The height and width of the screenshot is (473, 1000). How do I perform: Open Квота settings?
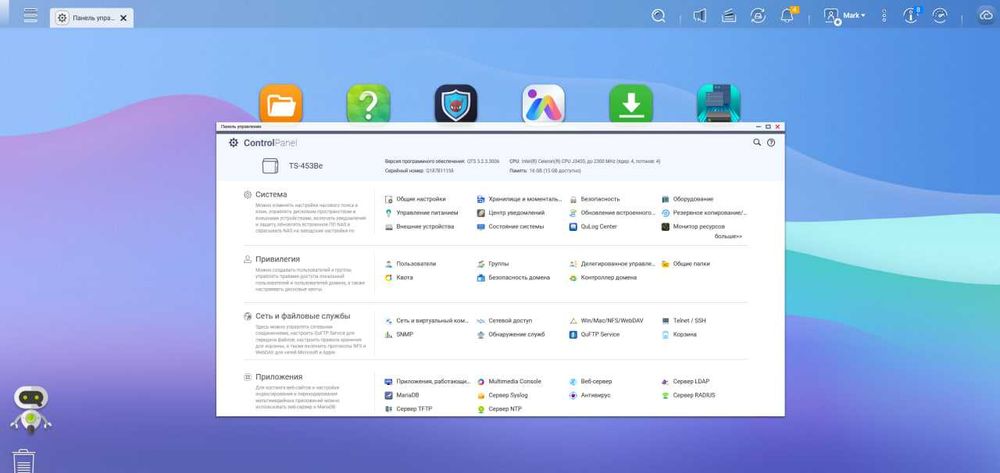[x=399, y=278]
